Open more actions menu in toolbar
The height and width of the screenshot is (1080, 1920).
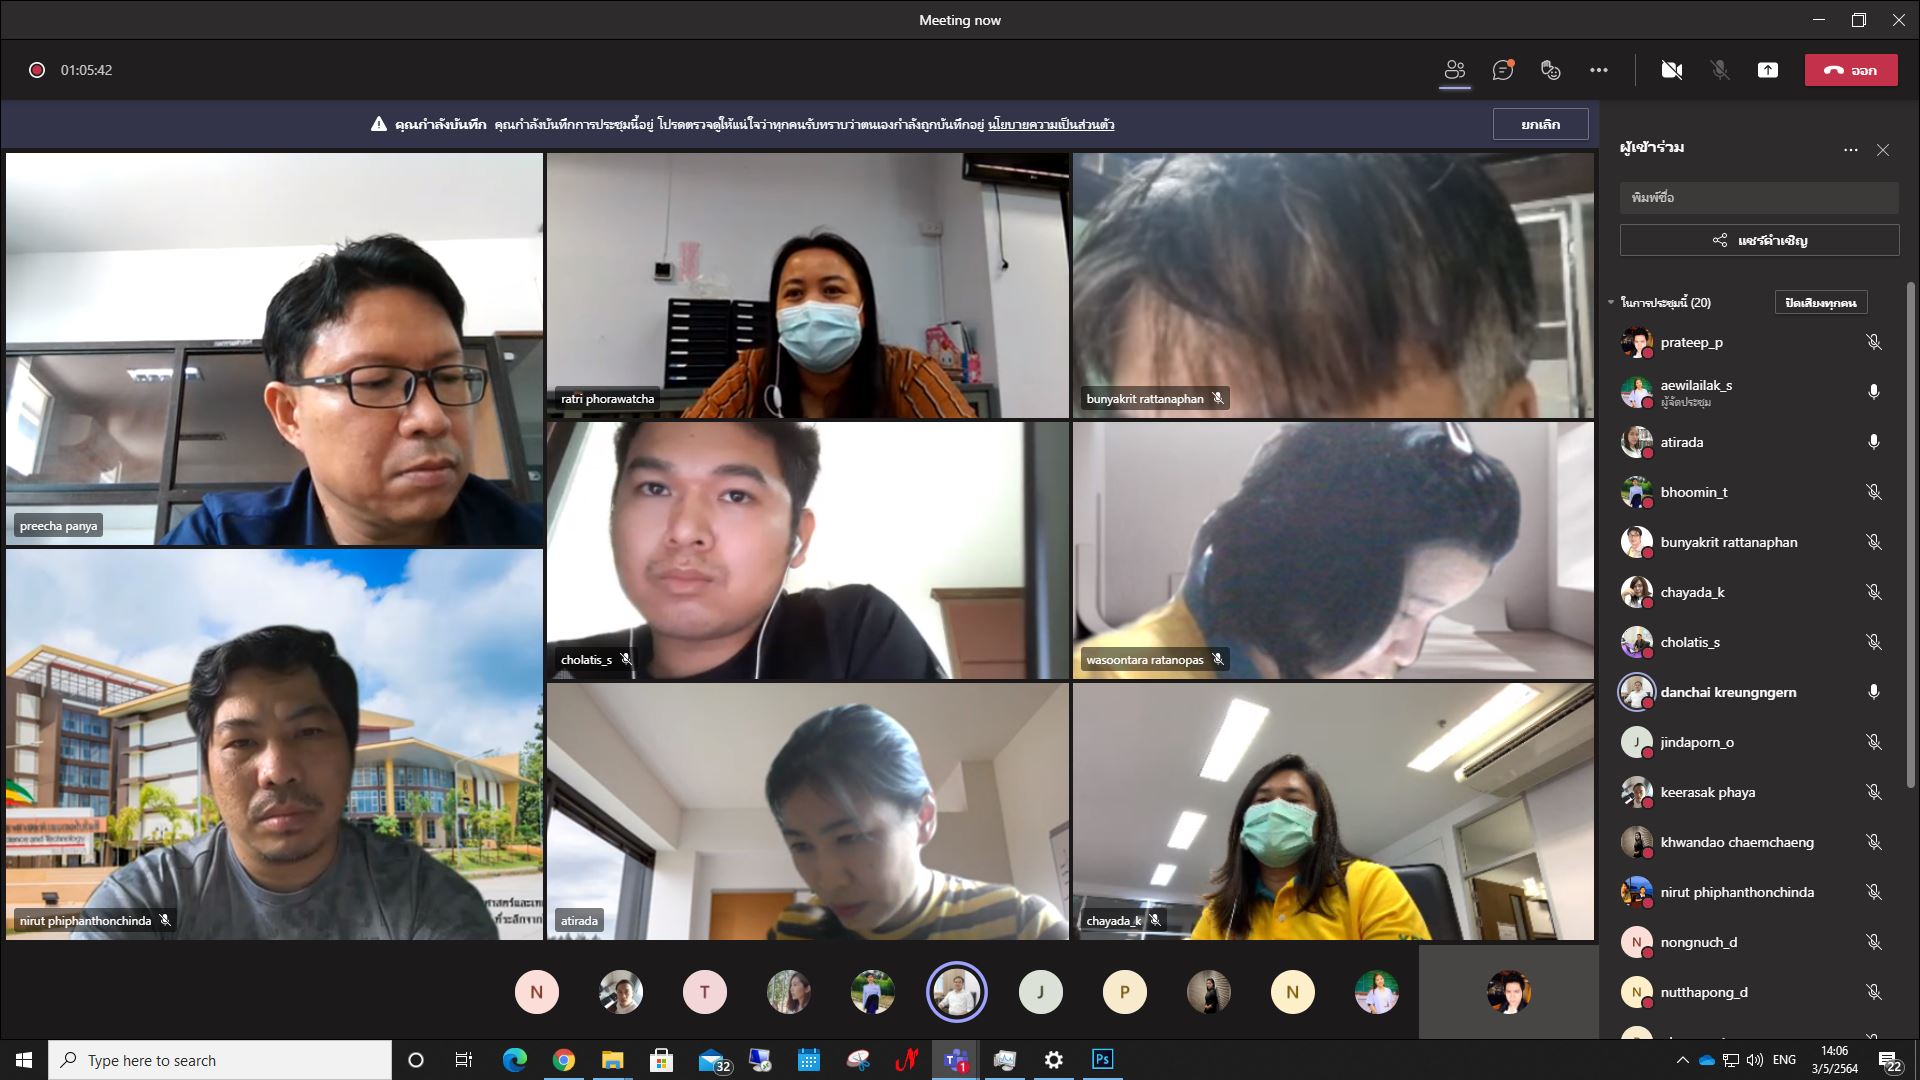coord(1598,70)
